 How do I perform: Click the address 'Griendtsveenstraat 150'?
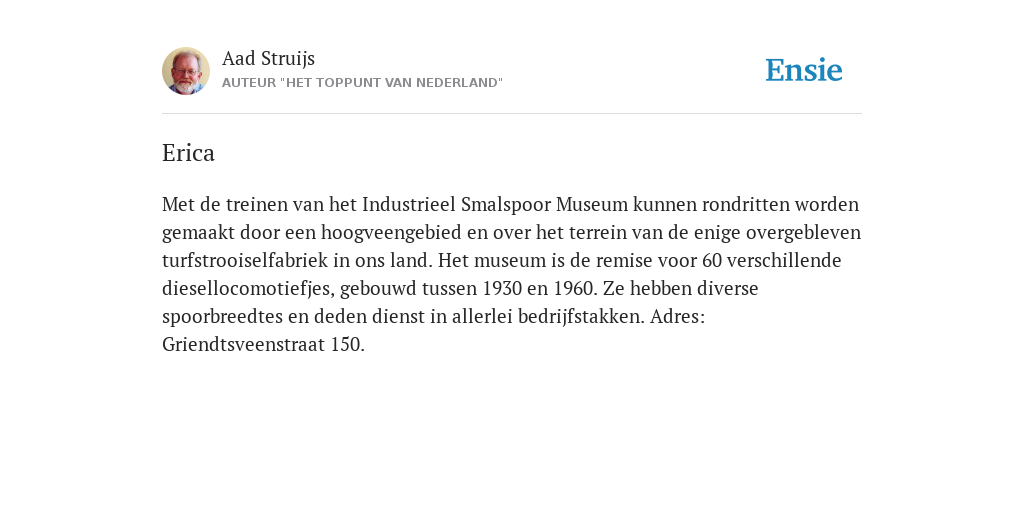tap(263, 345)
